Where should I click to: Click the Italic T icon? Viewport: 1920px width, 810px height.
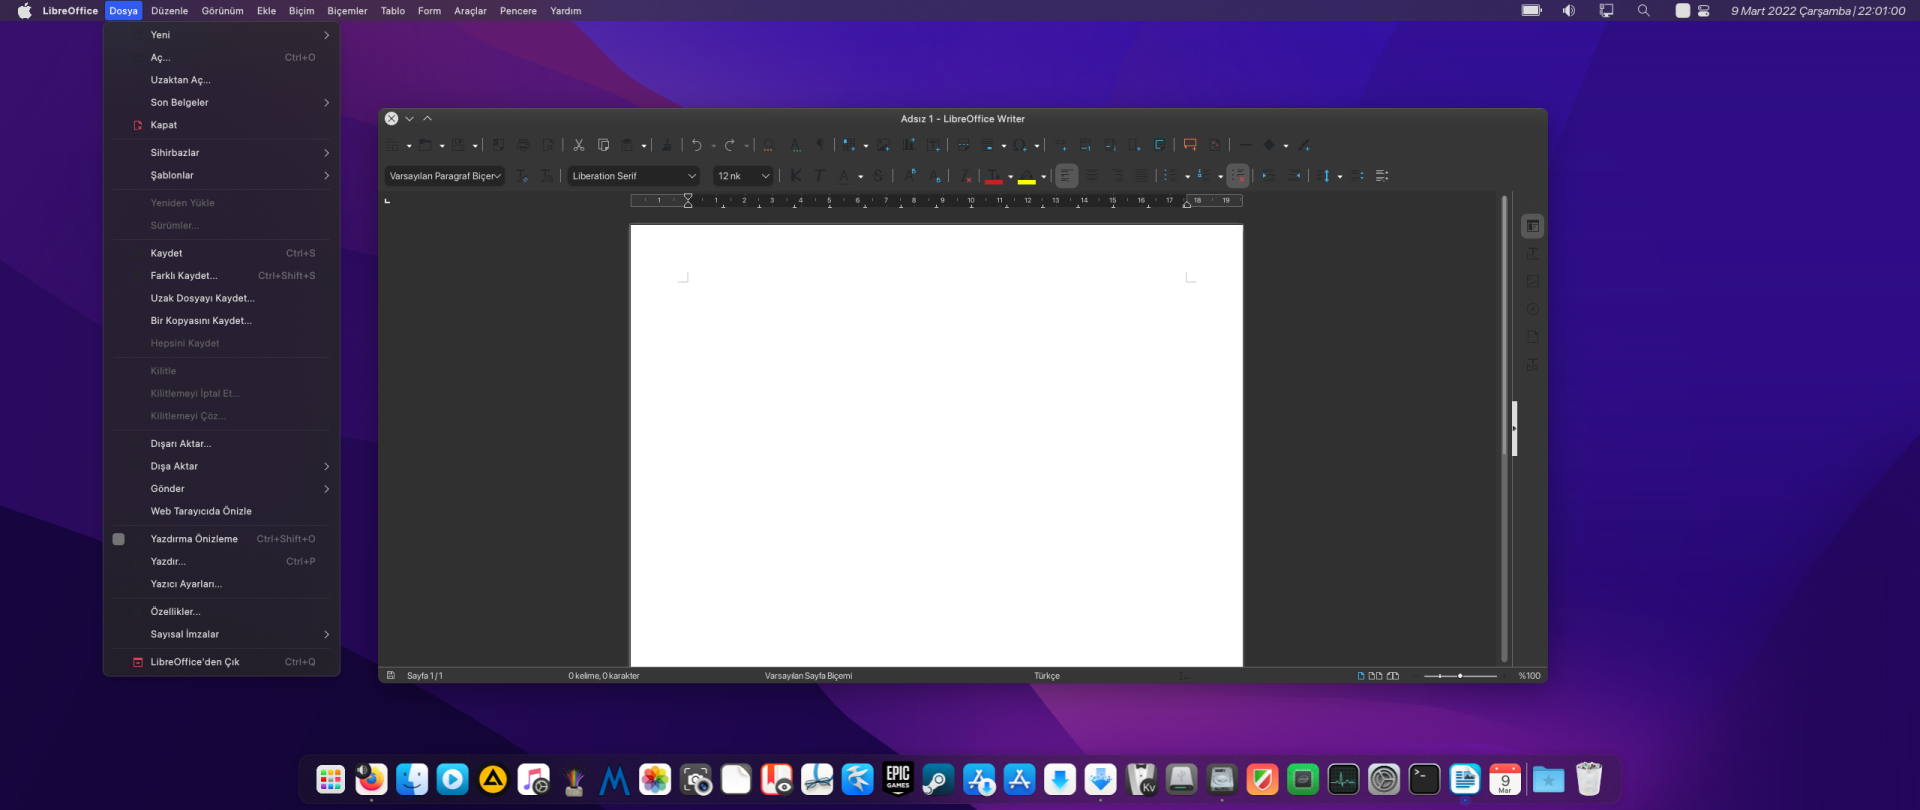pyautogui.click(x=820, y=176)
